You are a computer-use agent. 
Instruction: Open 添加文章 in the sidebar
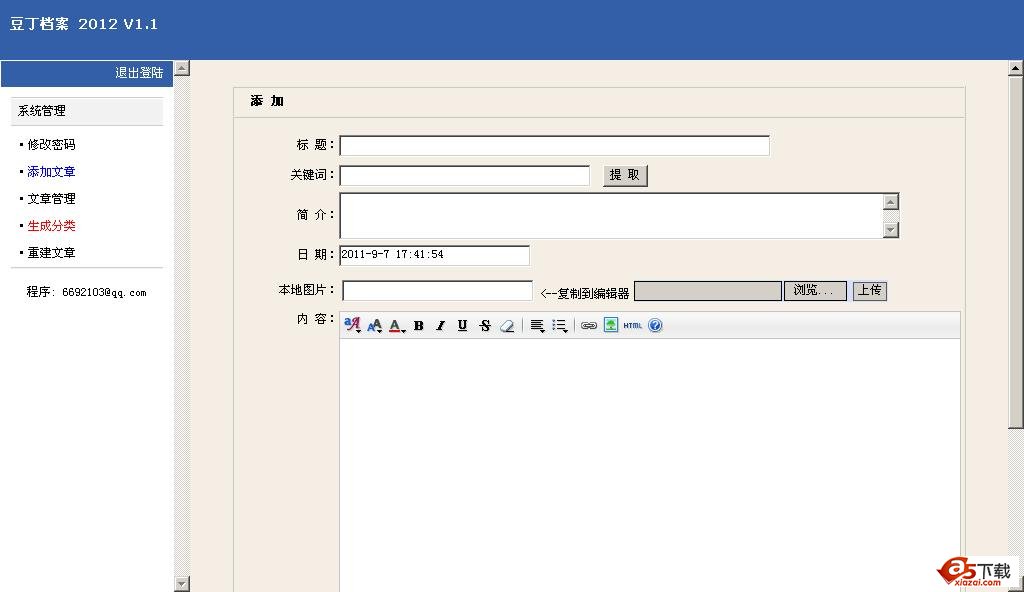point(51,172)
